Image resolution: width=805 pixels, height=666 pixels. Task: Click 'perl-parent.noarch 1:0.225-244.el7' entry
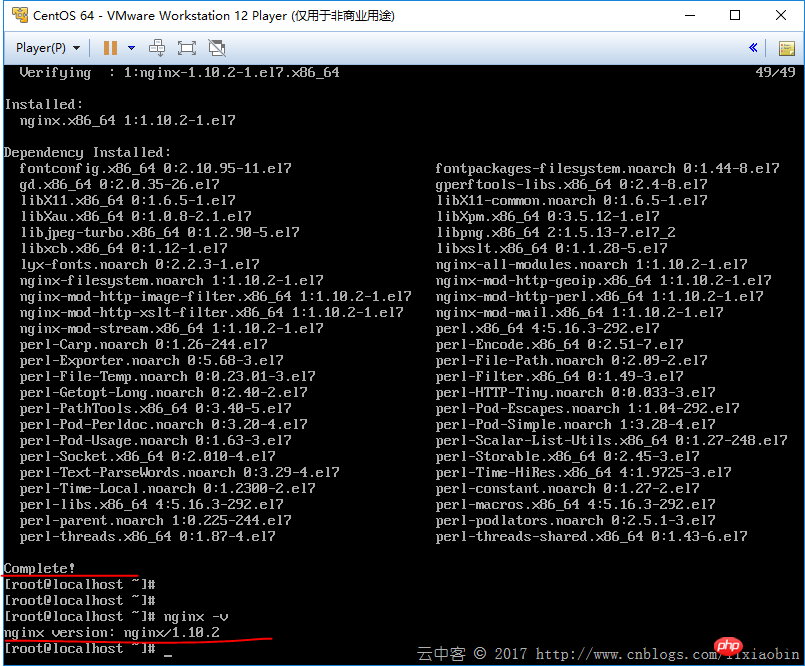click(x=156, y=520)
